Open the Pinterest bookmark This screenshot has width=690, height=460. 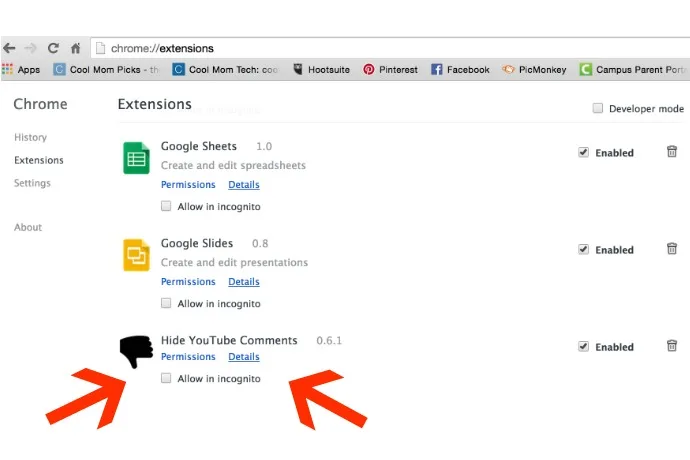click(390, 70)
